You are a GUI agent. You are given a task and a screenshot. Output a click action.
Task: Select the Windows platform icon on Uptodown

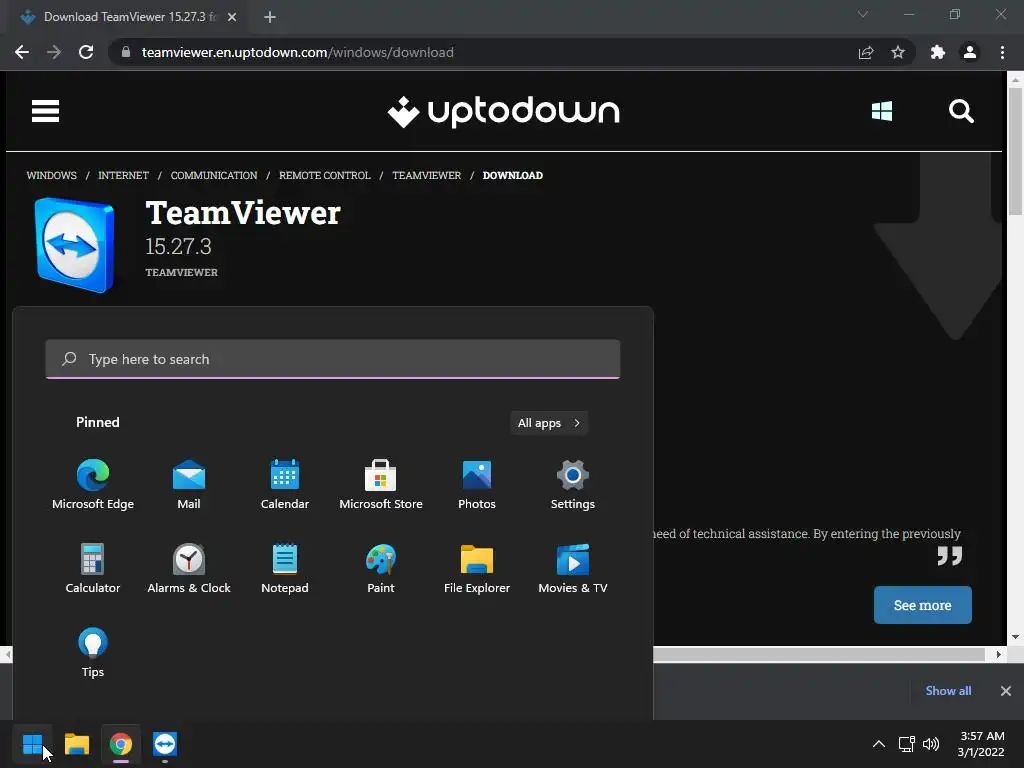[x=882, y=111]
